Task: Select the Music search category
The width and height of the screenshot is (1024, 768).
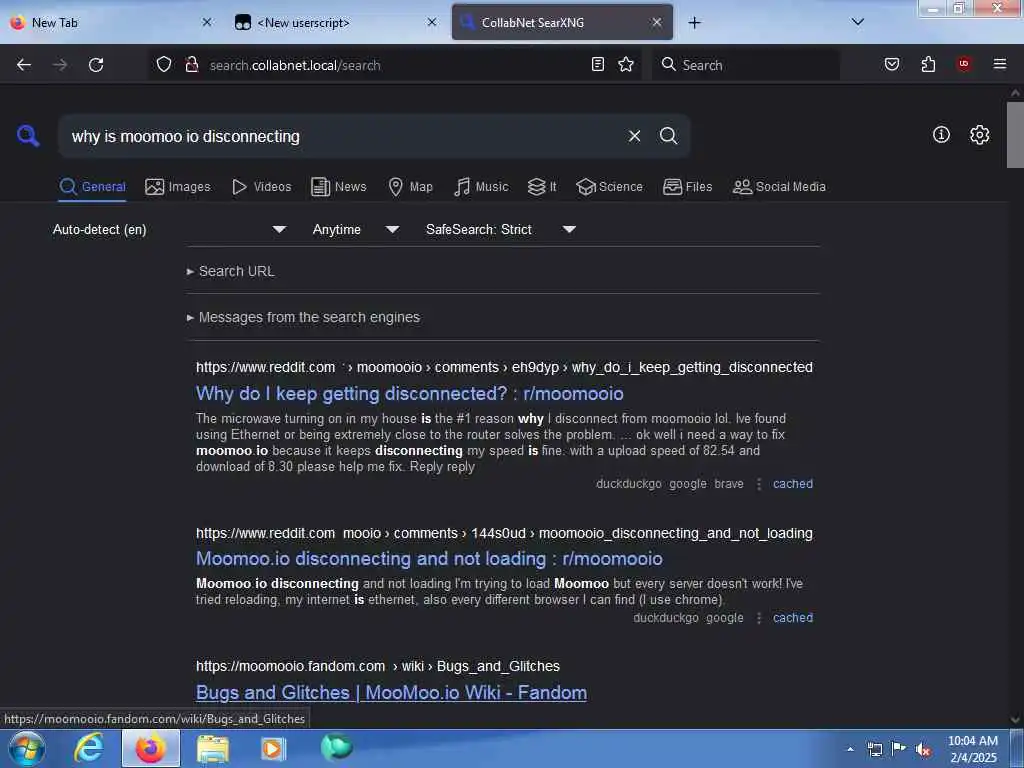Action: tap(481, 187)
